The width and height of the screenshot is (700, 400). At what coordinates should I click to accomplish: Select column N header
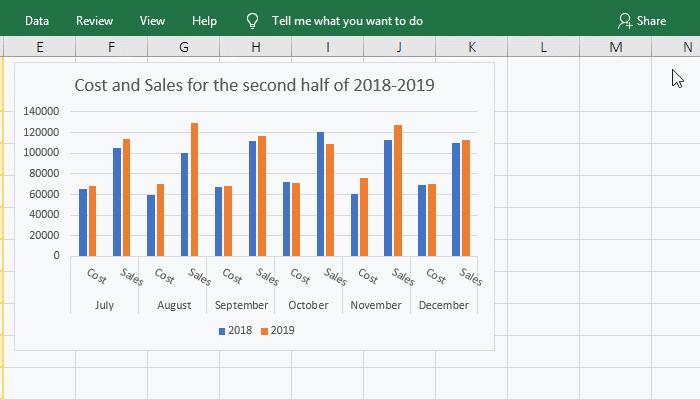point(686,47)
